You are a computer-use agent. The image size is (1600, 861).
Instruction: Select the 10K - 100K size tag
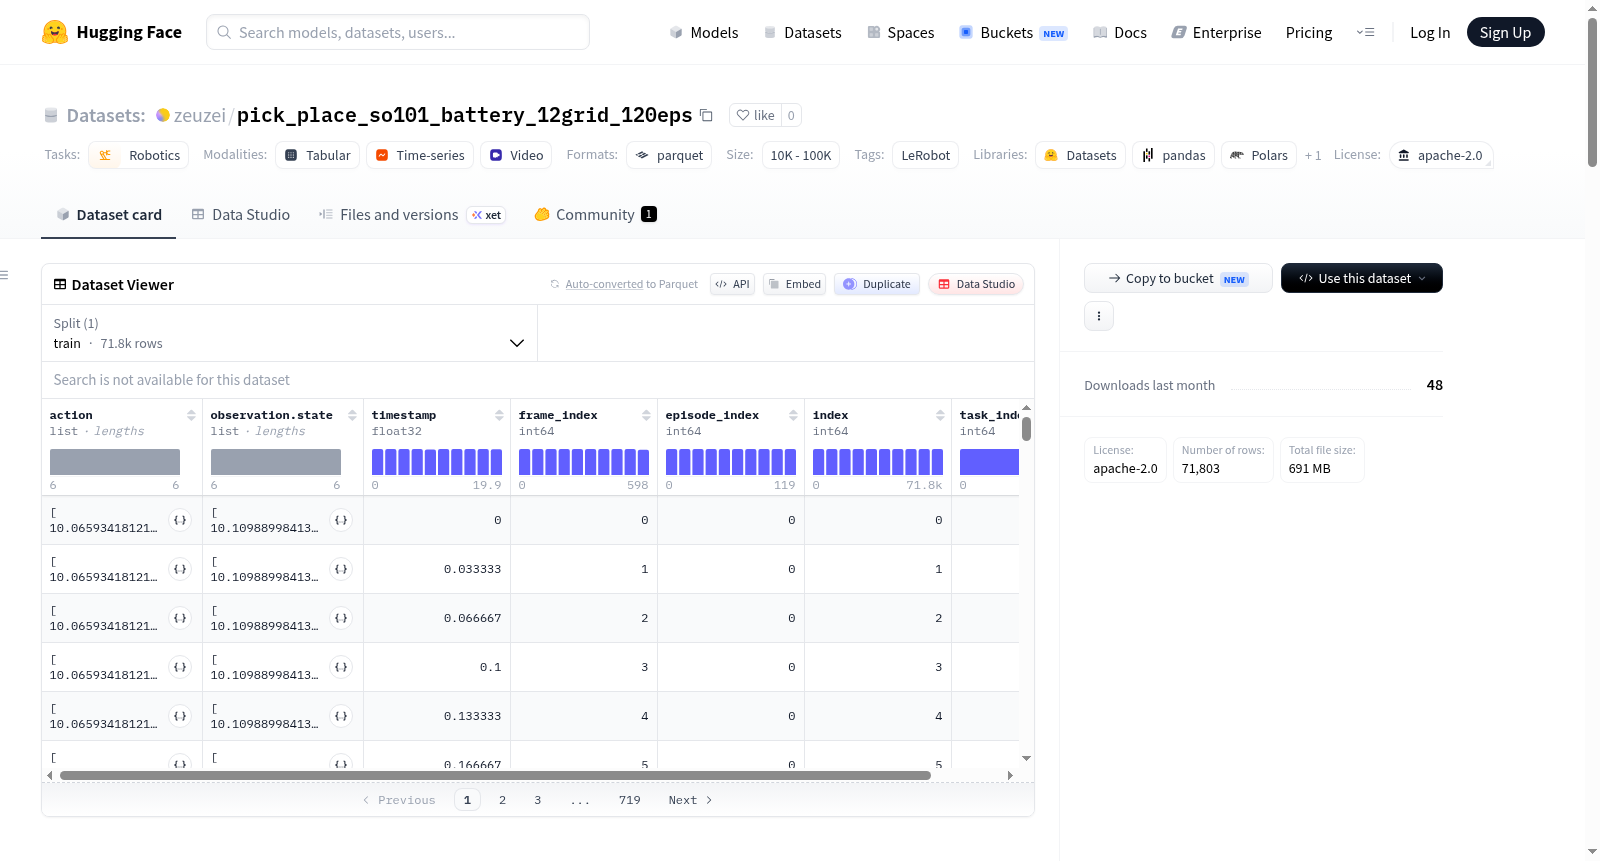coord(801,155)
